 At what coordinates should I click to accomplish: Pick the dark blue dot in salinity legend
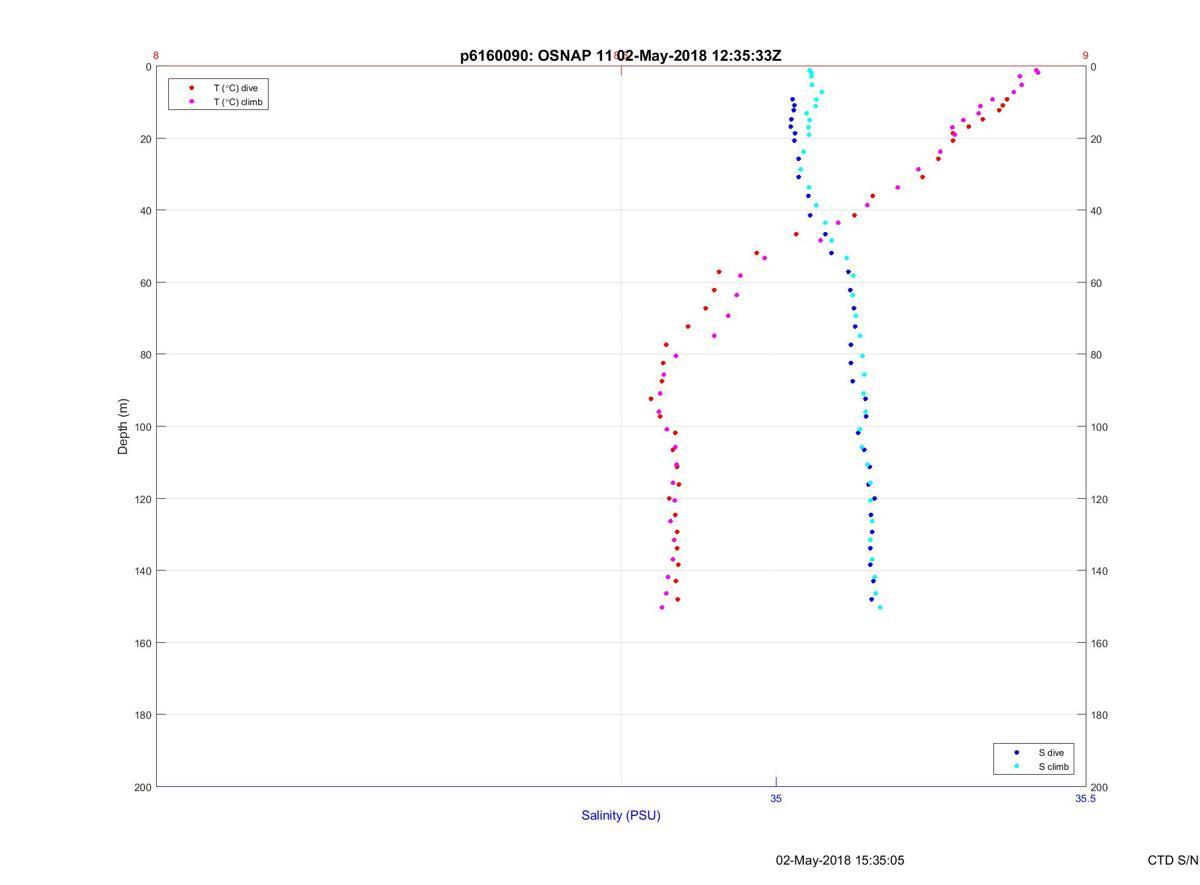click(1016, 752)
